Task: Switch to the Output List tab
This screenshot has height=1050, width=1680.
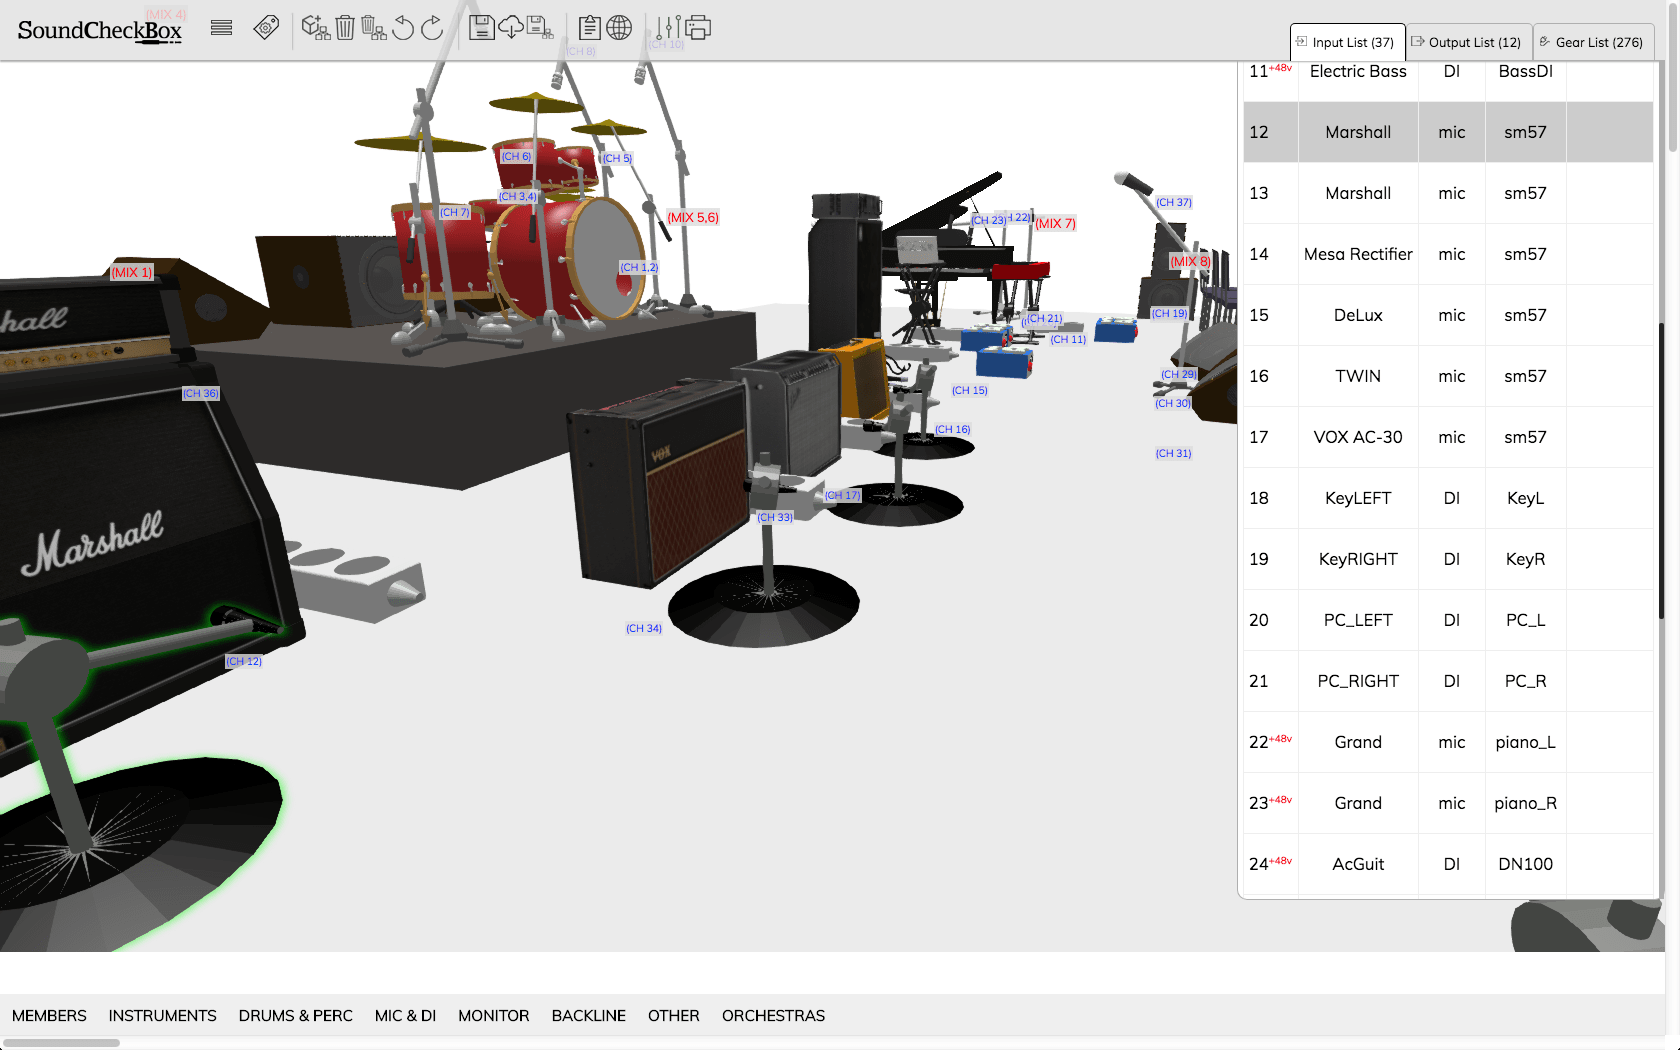Action: [x=1469, y=42]
